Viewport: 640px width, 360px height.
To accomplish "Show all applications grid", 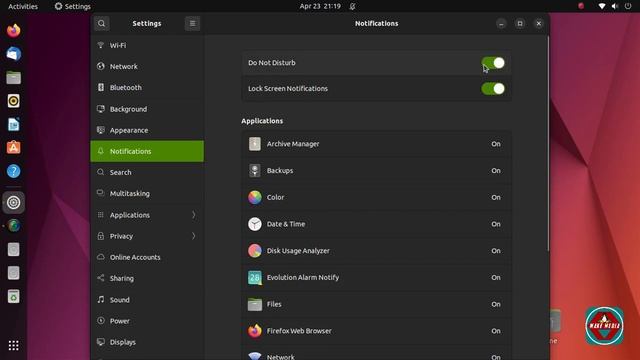I will [13, 346].
